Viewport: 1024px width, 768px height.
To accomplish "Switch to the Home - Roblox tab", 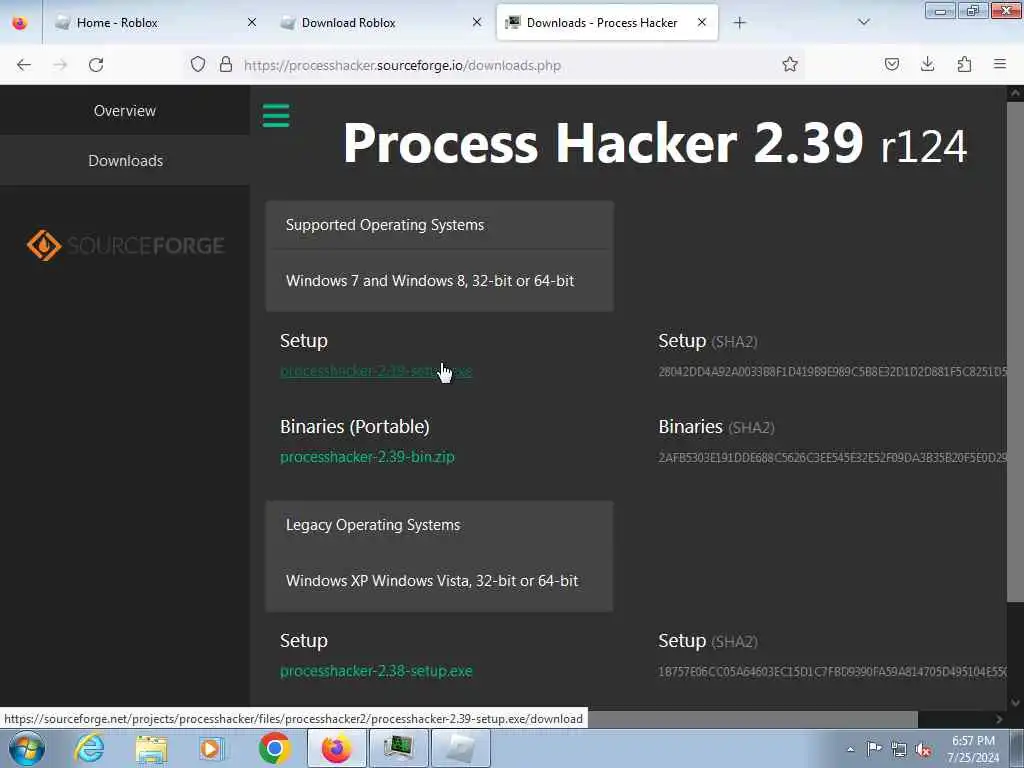I will pyautogui.click(x=155, y=23).
